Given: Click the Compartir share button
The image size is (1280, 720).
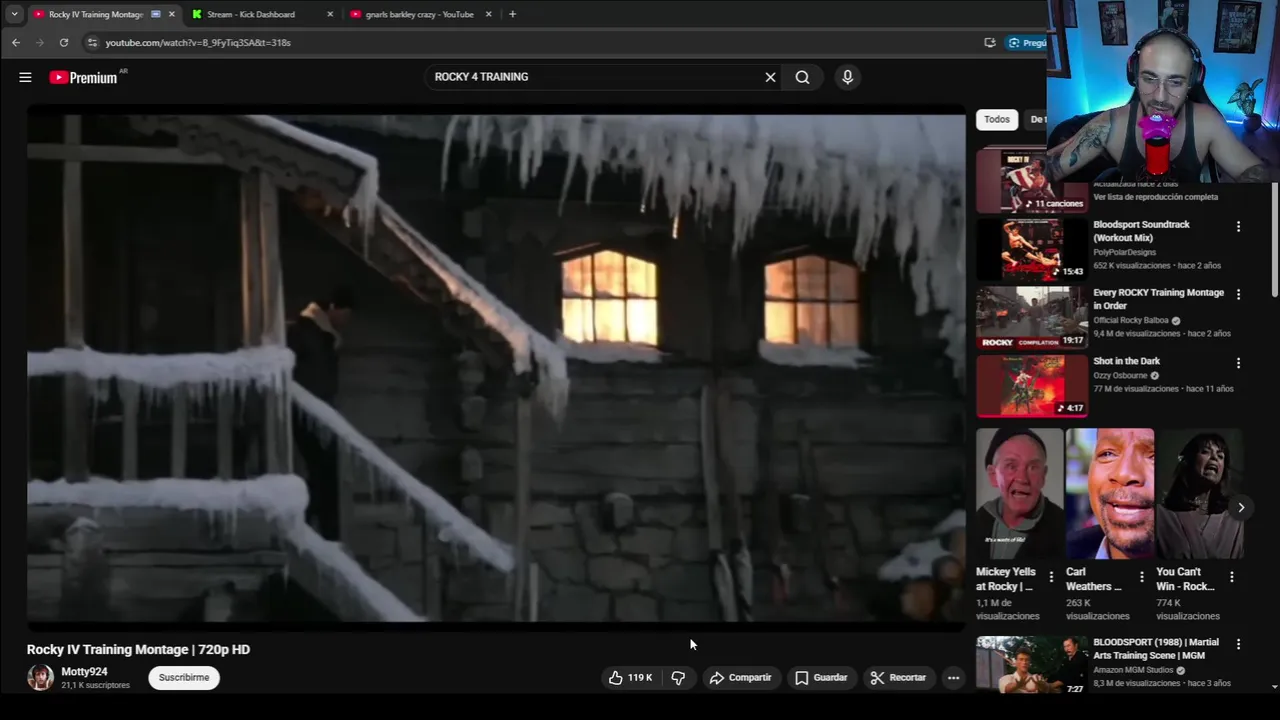Looking at the screenshot, I should click(740, 678).
